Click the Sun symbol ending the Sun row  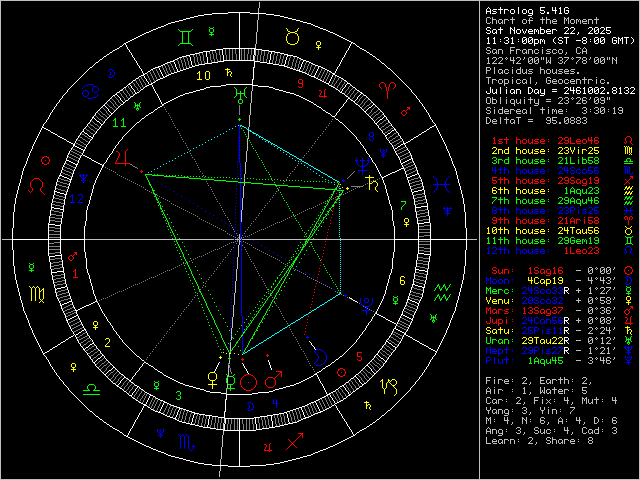click(629, 271)
